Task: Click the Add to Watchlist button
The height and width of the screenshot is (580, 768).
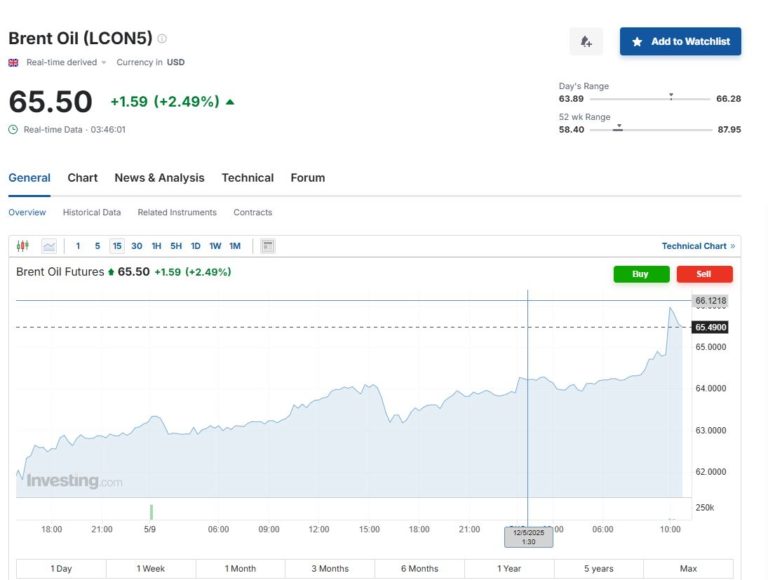Action: pos(680,42)
